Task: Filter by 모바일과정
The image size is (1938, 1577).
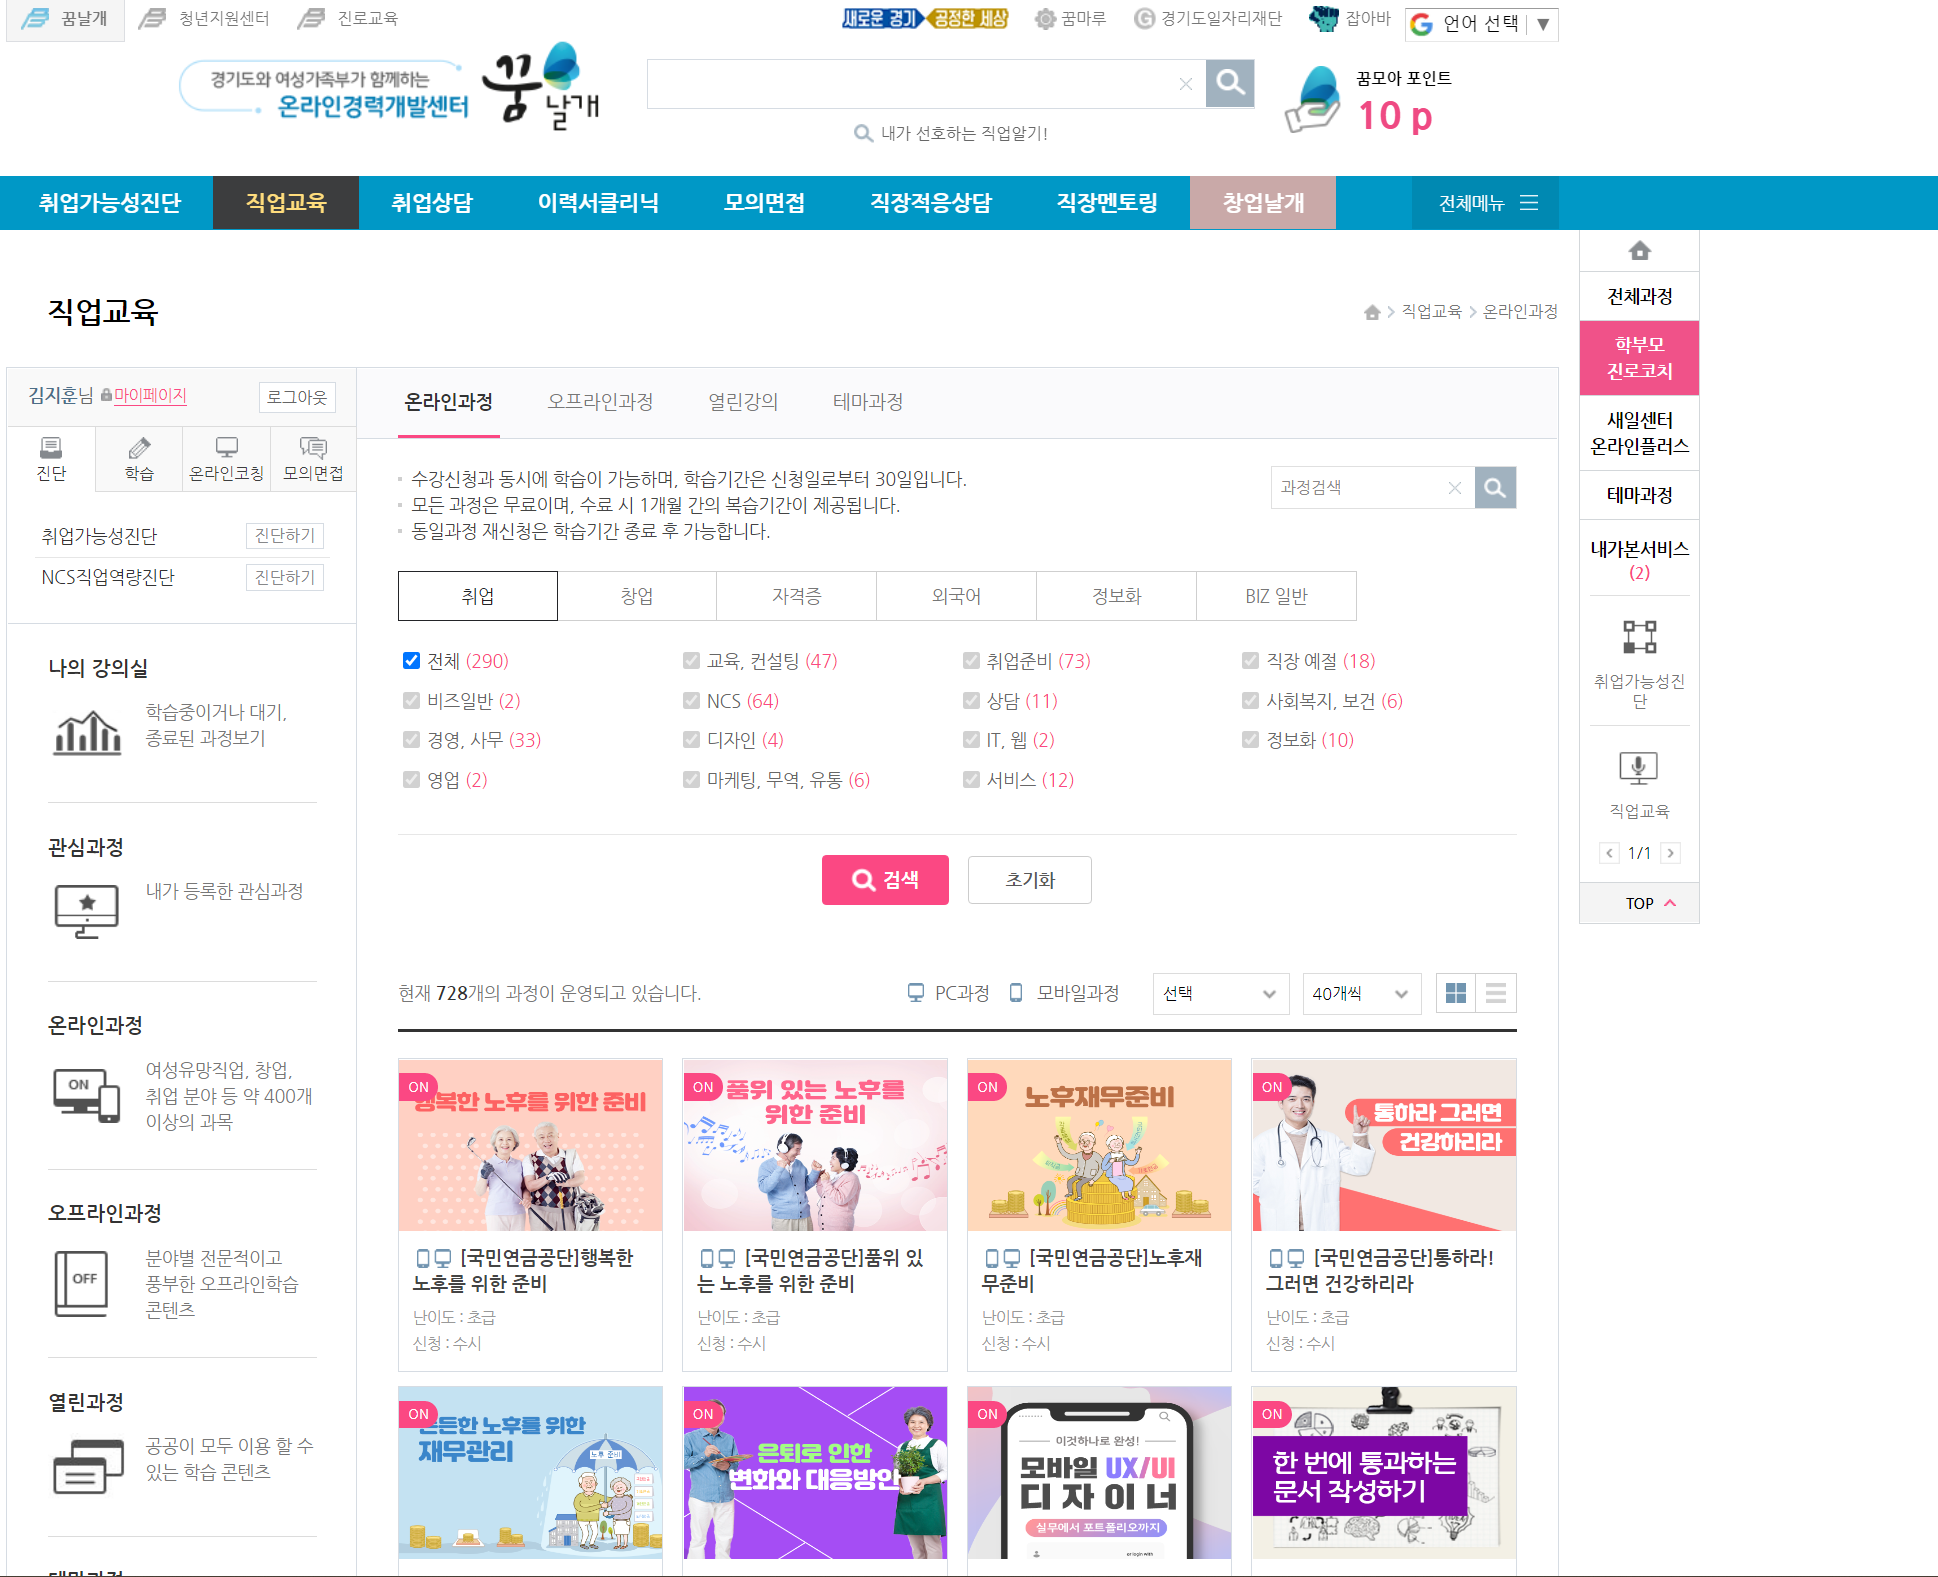Action: click(1064, 993)
